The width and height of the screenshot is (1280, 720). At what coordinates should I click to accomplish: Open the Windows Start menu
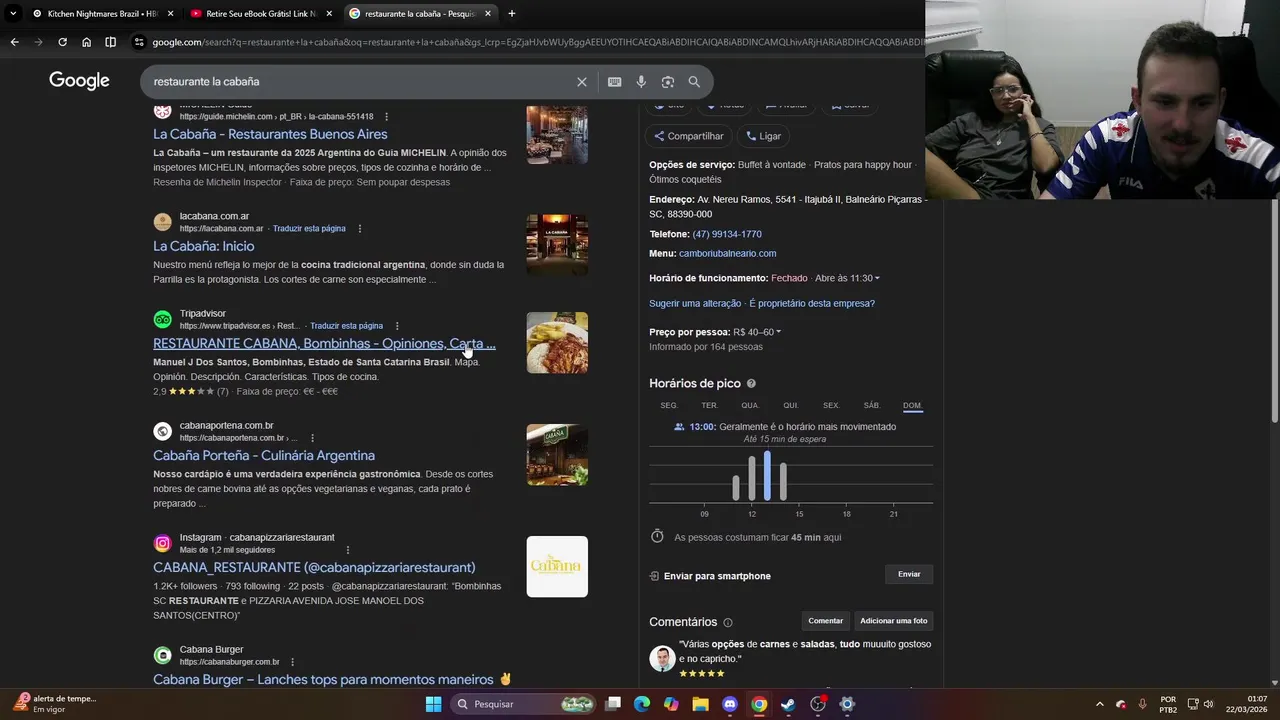click(x=433, y=704)
